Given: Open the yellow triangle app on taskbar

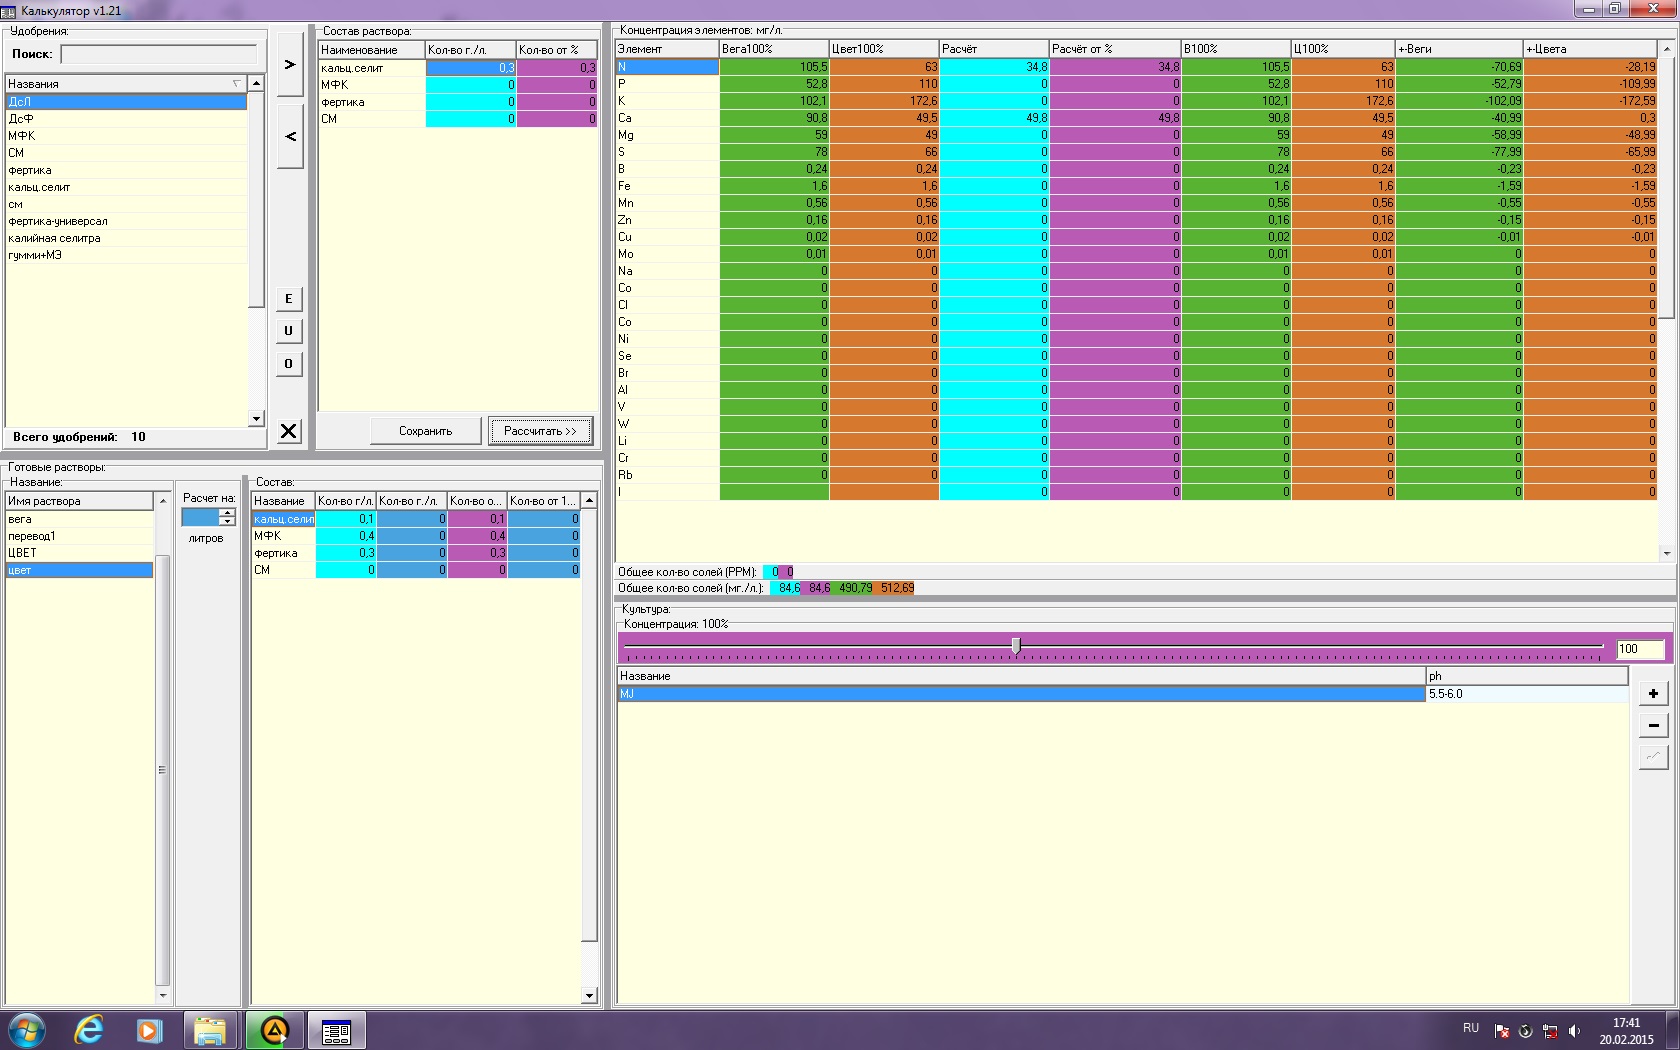Looking at the screenshot, I should (x=274, y=1030).
